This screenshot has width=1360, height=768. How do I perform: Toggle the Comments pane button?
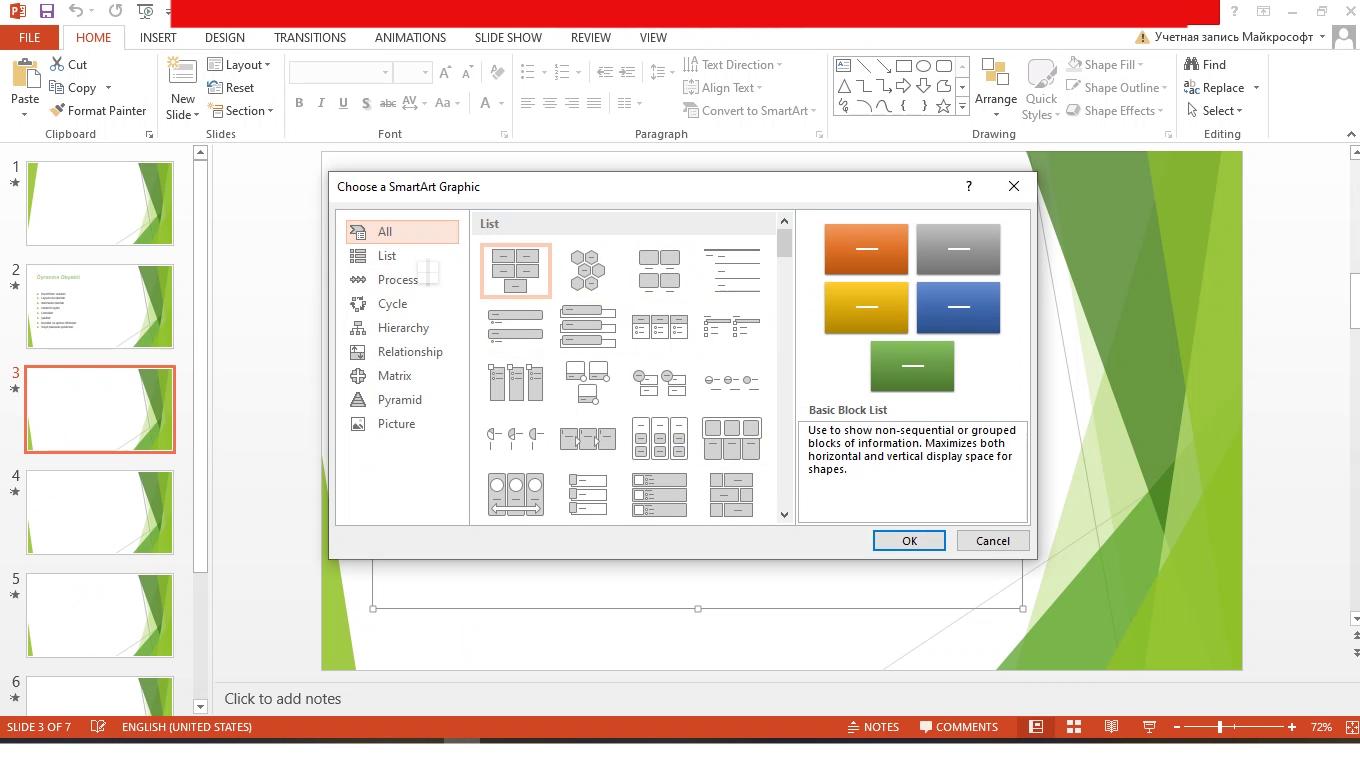958,727
